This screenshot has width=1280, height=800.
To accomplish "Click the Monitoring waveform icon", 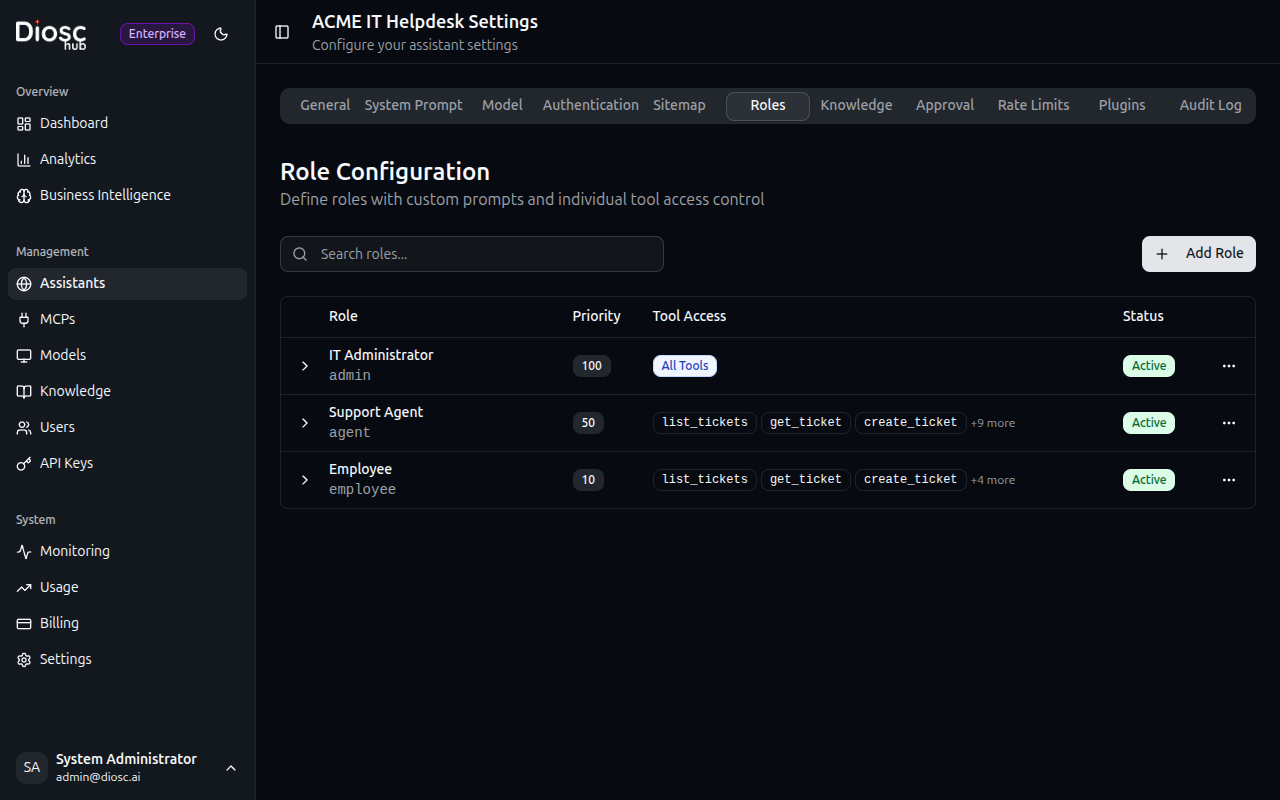I will click(23, 551).
